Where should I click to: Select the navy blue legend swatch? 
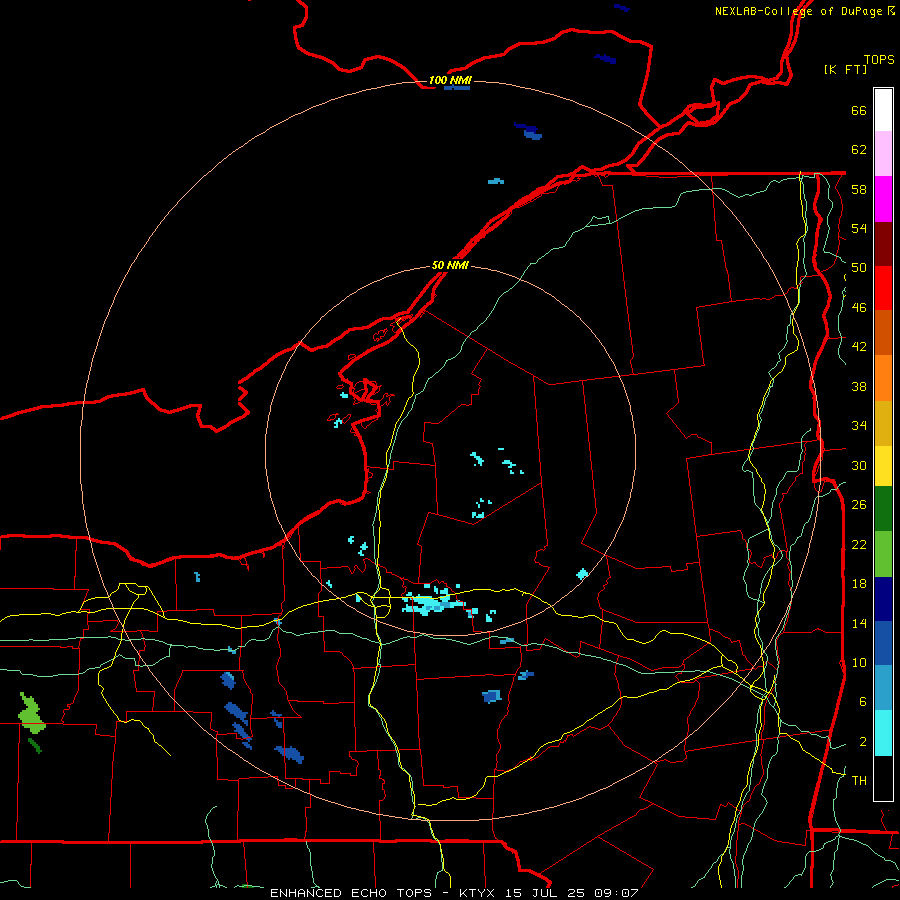[883, 599]
